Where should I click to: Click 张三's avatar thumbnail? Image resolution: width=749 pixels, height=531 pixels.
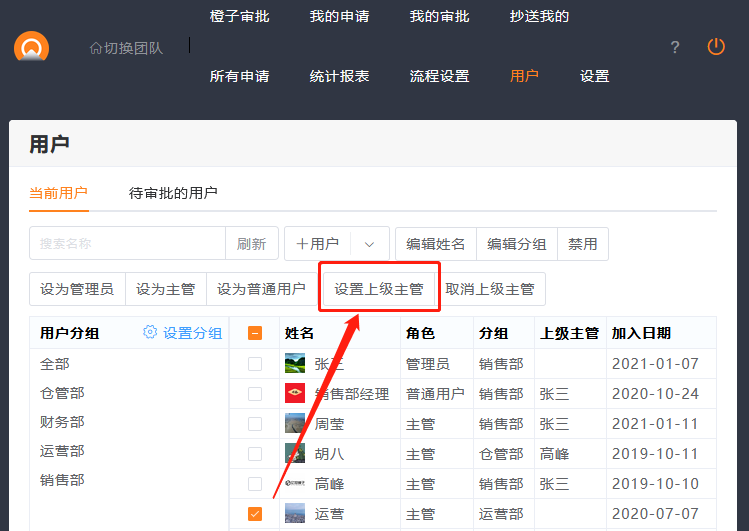pos(295,364)
